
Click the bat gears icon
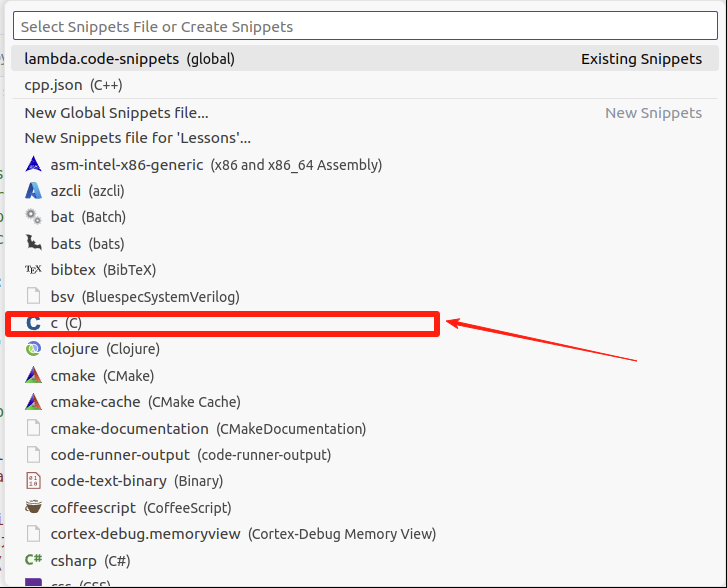tap(33, 217)
